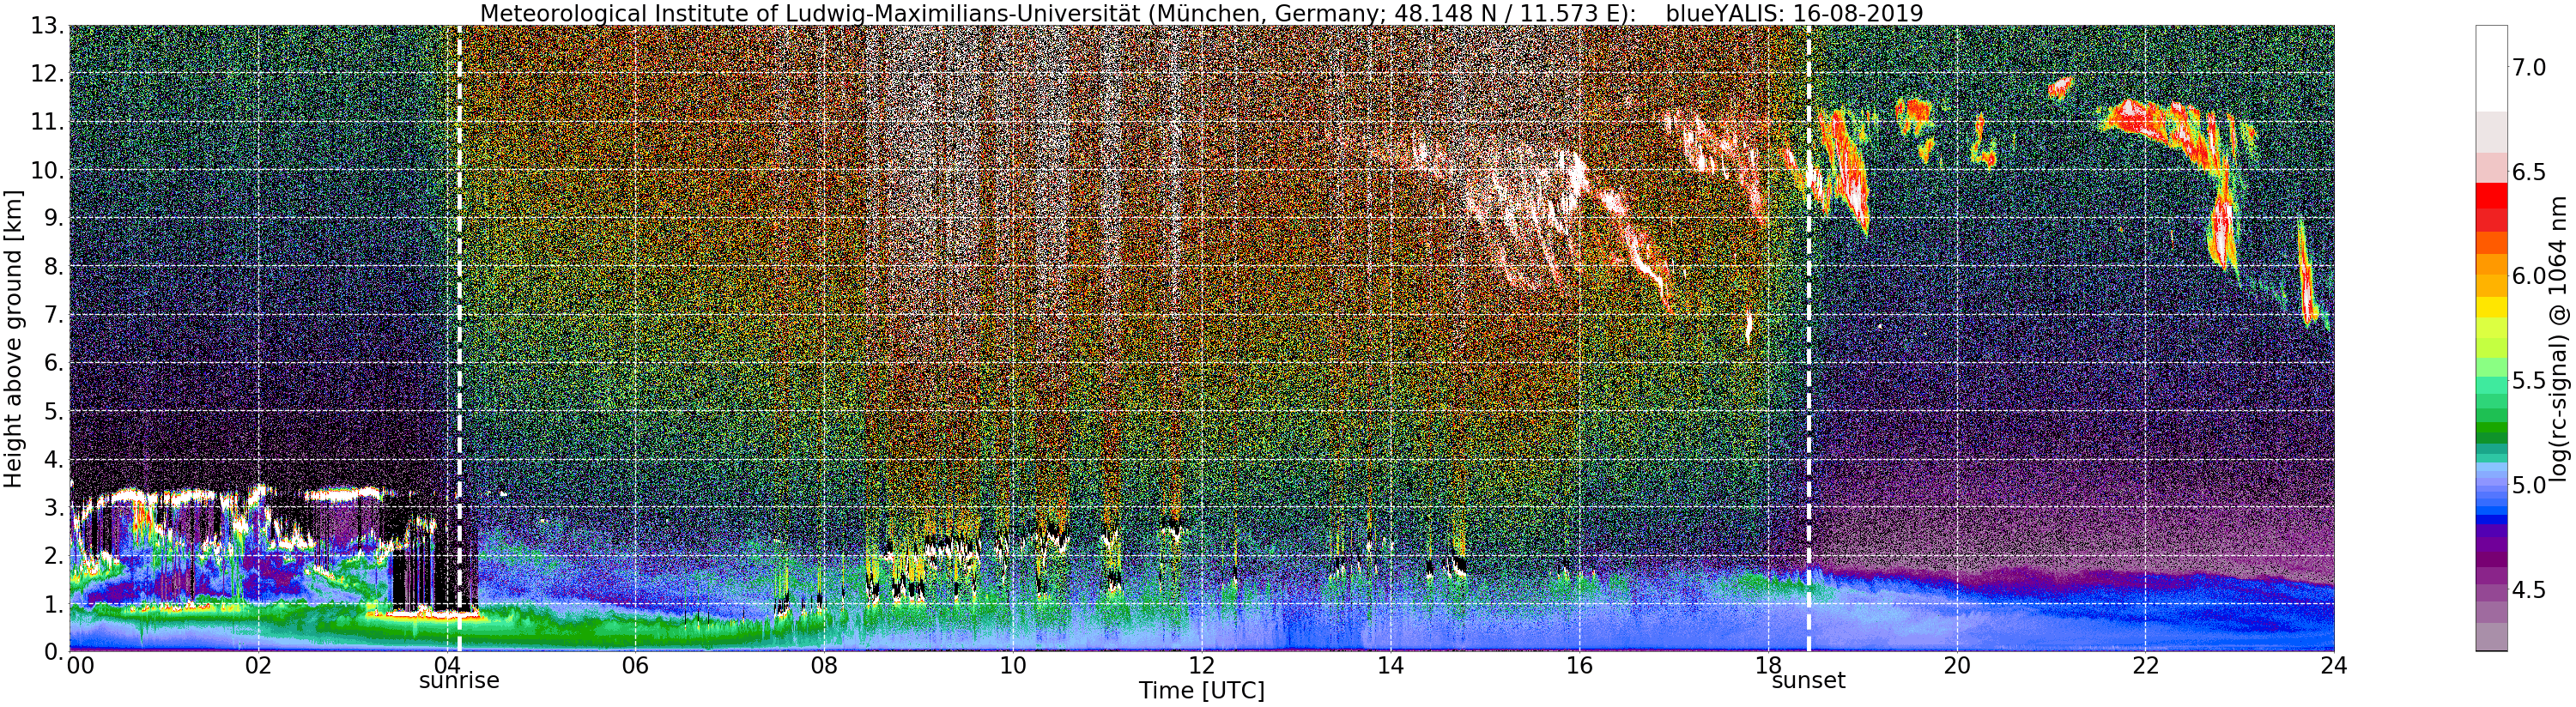Click the y-axis tick label '2.'

54,555
